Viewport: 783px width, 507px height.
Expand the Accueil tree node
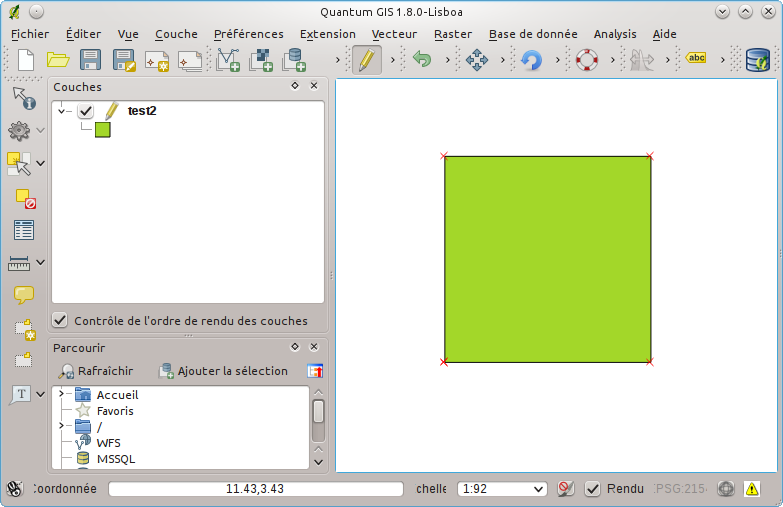coord(61,394)
